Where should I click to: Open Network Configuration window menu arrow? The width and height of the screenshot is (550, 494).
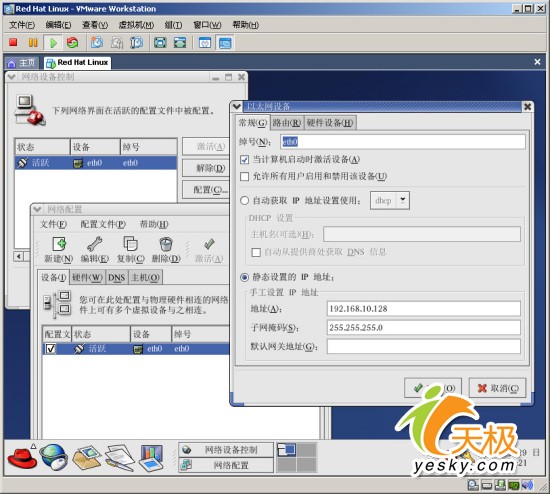point(37,209)
